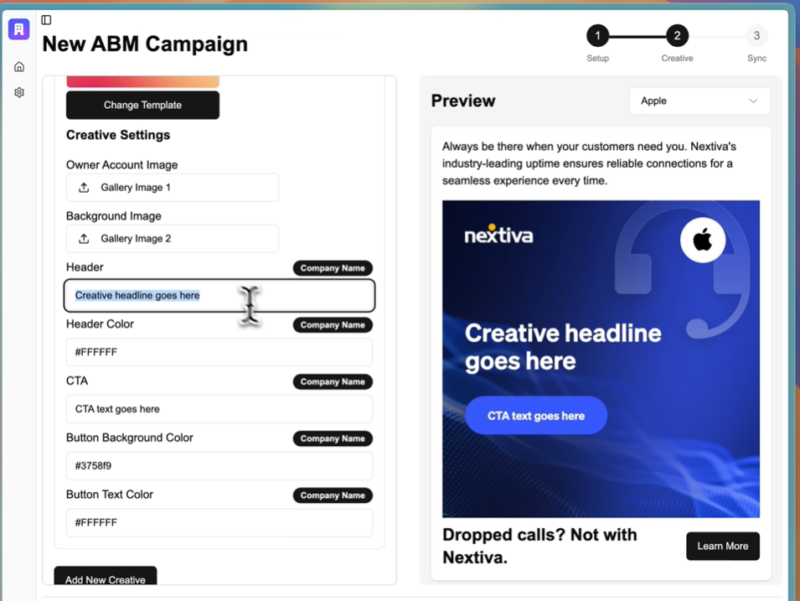Focus Button Text Color #FFFFFF field
The height and width of the screenshot is (601, 800).
(219, 522)
